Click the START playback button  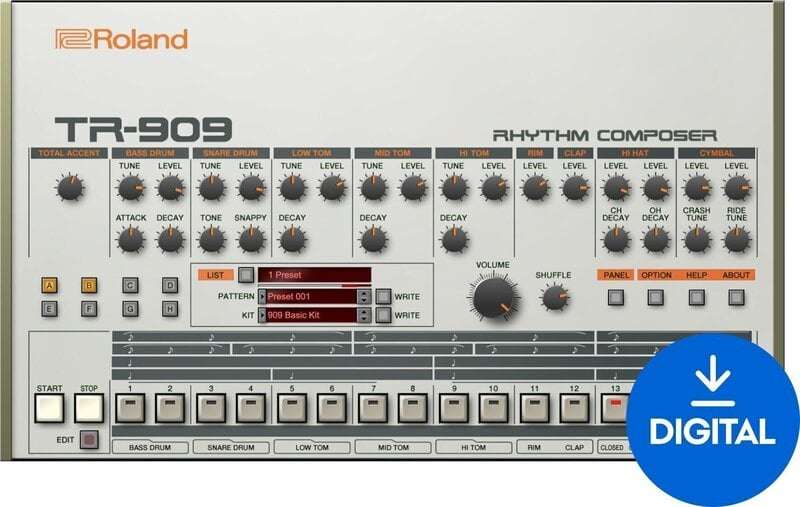click(49, 408)
